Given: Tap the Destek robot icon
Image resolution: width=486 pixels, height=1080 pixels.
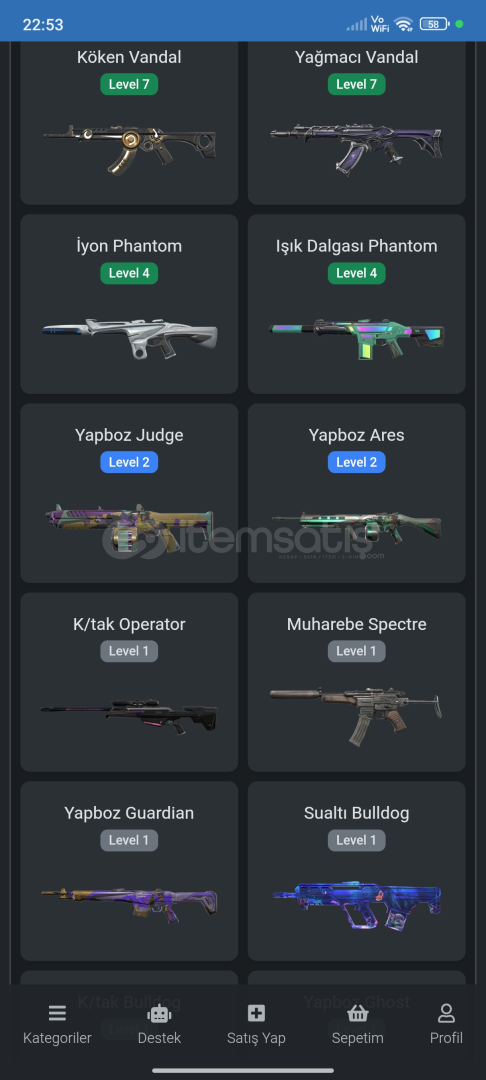Looking at the screenshot, I should tap(159, 1013).
